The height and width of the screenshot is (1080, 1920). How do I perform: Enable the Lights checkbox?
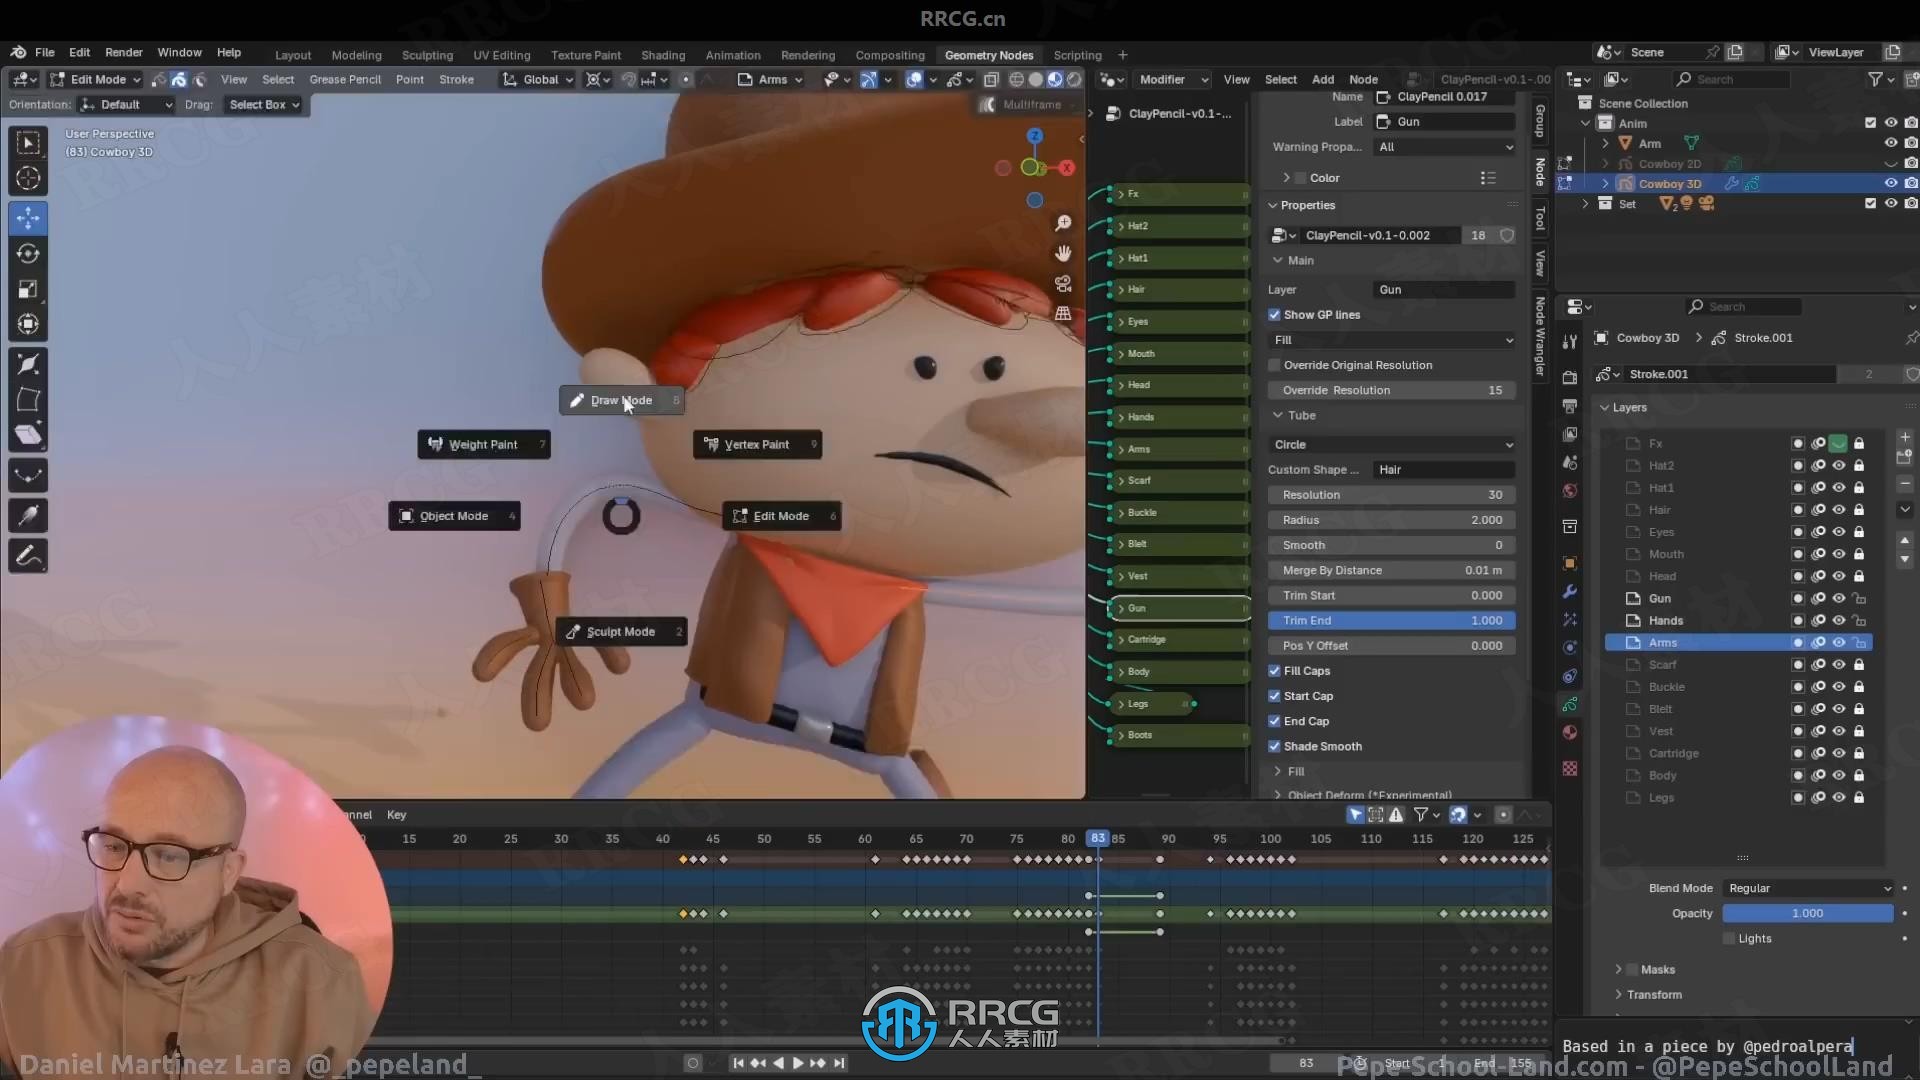(1729, 938)
